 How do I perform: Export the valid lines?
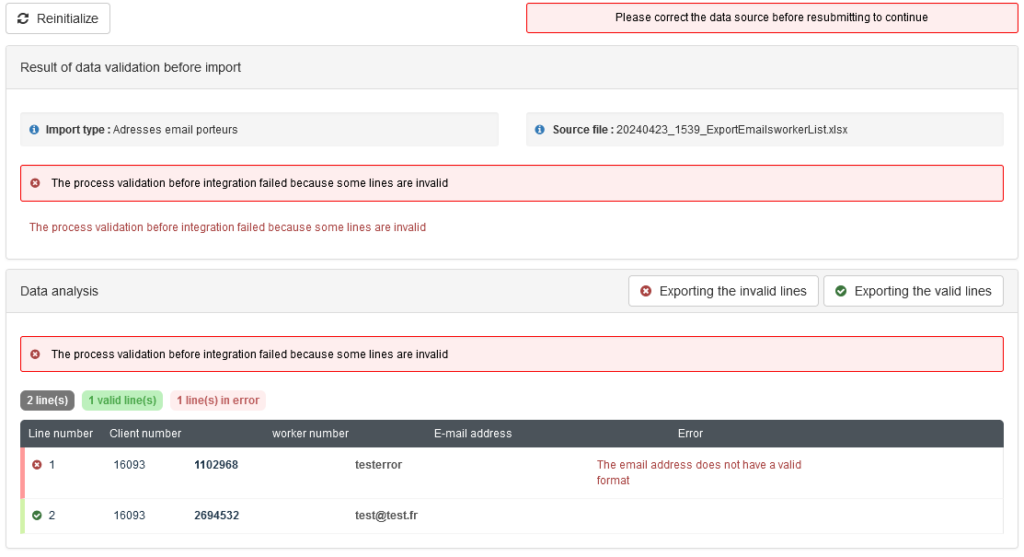913,291
